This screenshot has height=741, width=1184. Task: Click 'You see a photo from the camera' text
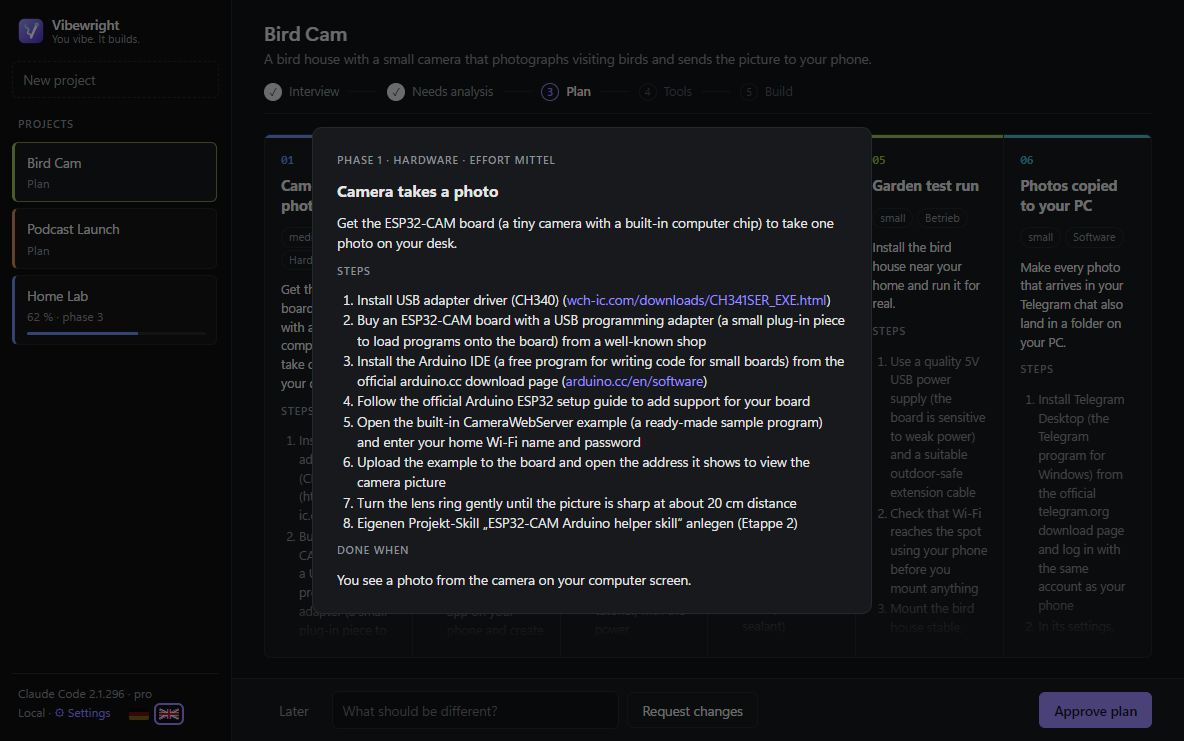coord(514,580)
